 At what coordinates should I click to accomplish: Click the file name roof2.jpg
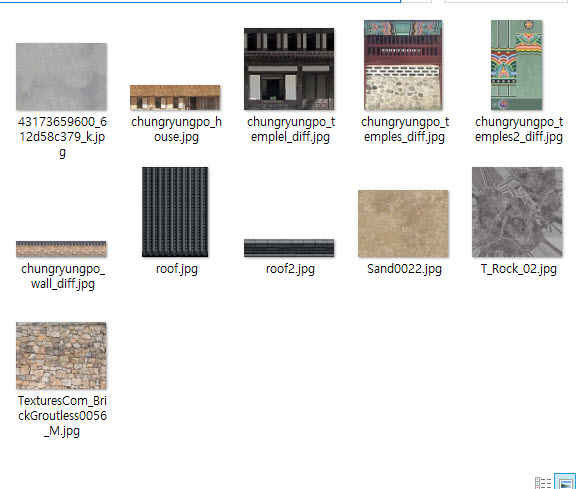(x=290, y=269)
